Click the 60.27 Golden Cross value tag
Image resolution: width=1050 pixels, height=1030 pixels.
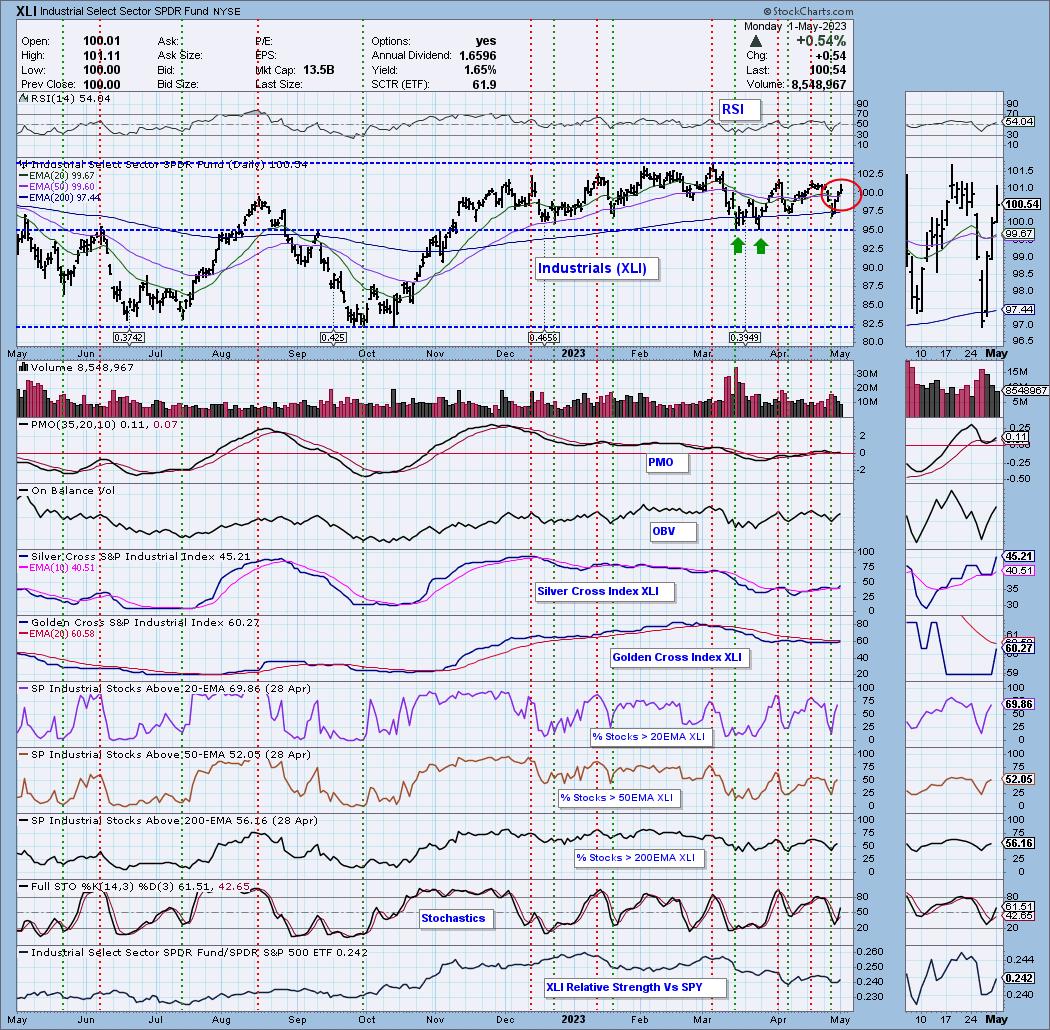[1019, 648]
